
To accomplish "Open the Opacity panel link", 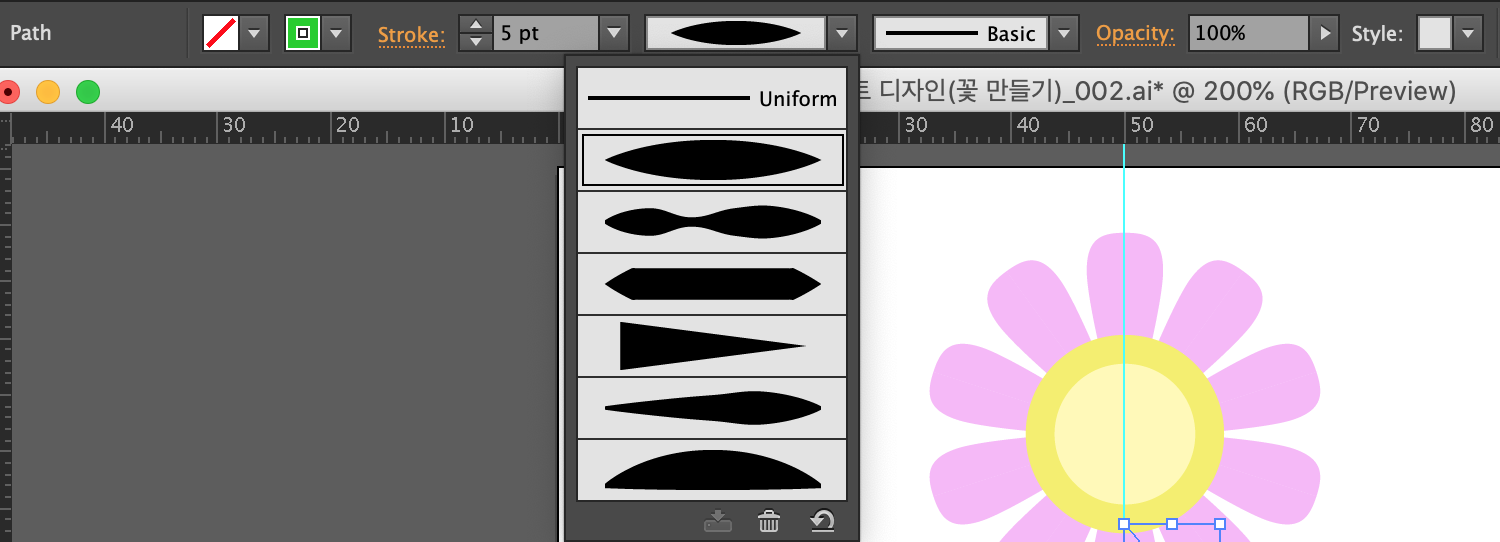I will [x=1135, y=33].
